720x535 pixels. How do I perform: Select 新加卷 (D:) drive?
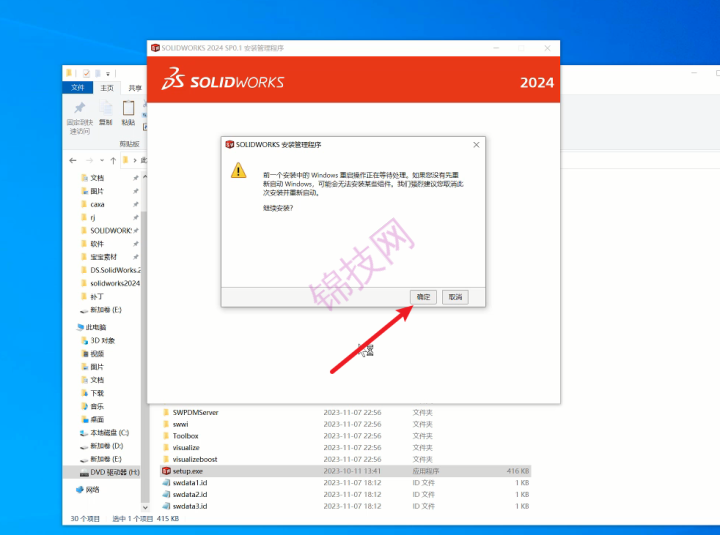click(x=107, y=446)
